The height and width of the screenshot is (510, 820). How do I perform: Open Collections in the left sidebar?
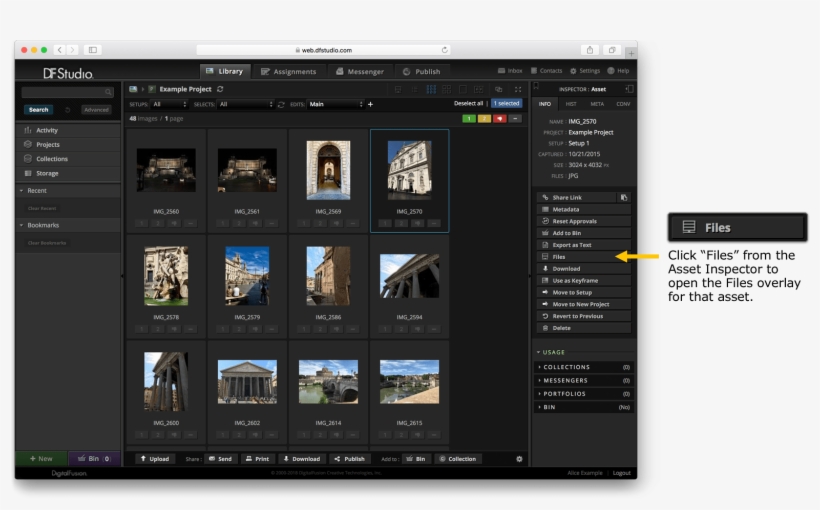(68, 158)
